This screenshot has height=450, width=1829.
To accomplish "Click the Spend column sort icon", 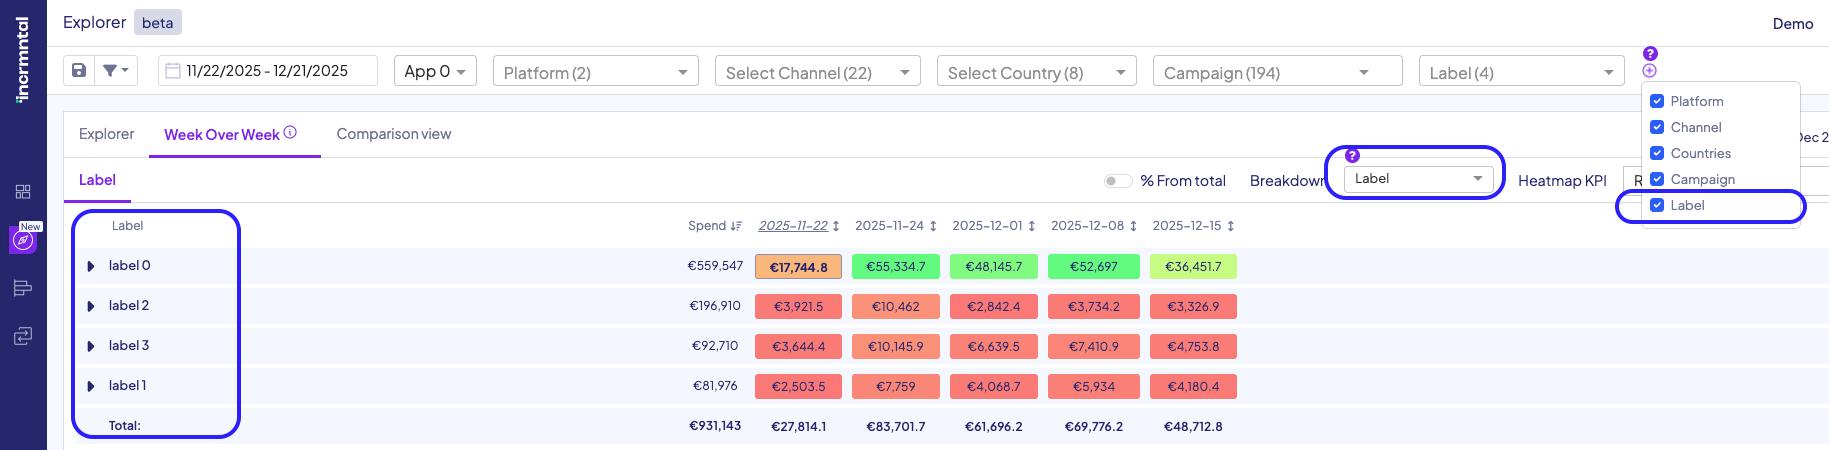I will (737, 226).
